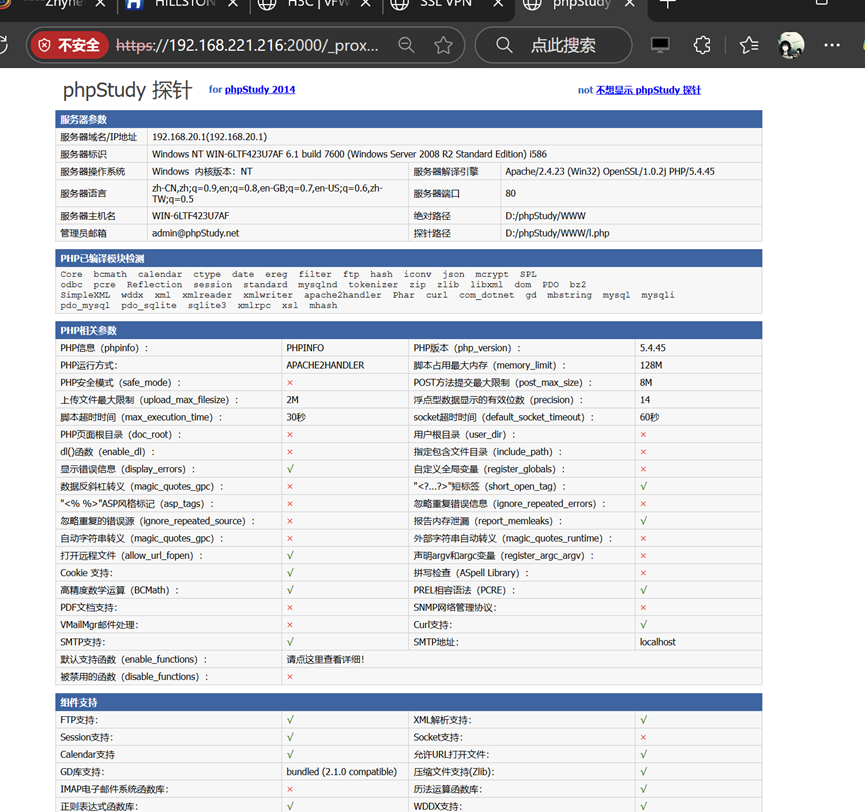Open the browser extensions puzzle icon
Image resolution: width=865 pixels, height=812 pixels.
702,45
